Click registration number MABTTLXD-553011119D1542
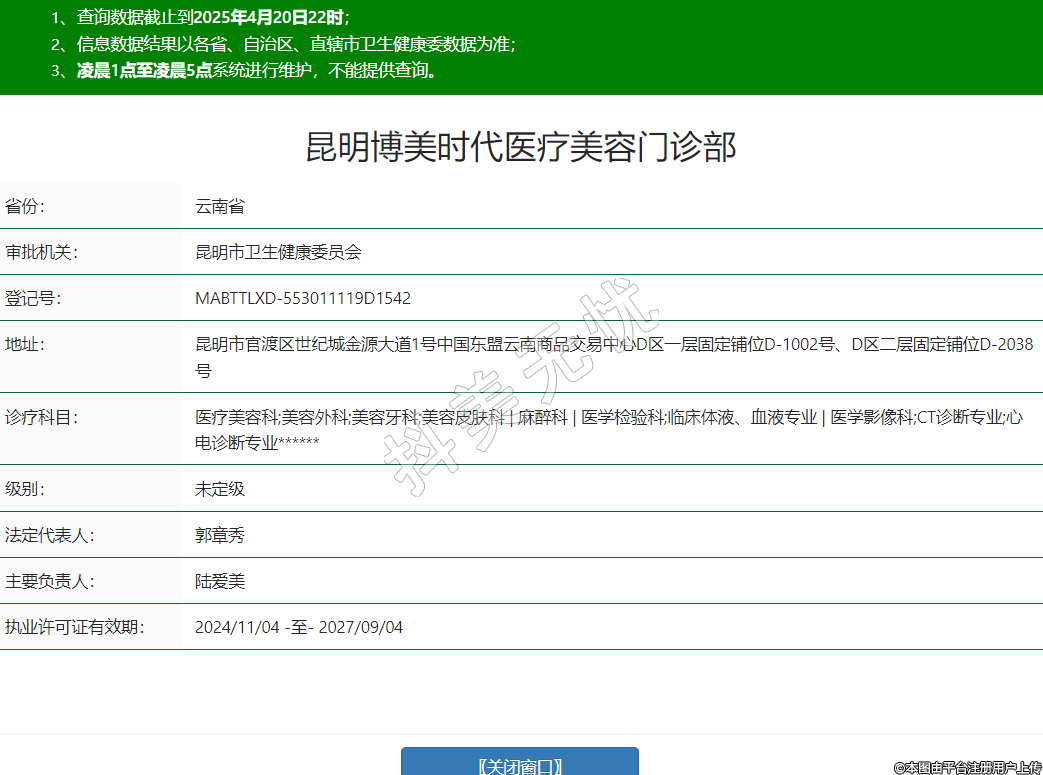Screen dimensions: 1043x775 (303, 298)
